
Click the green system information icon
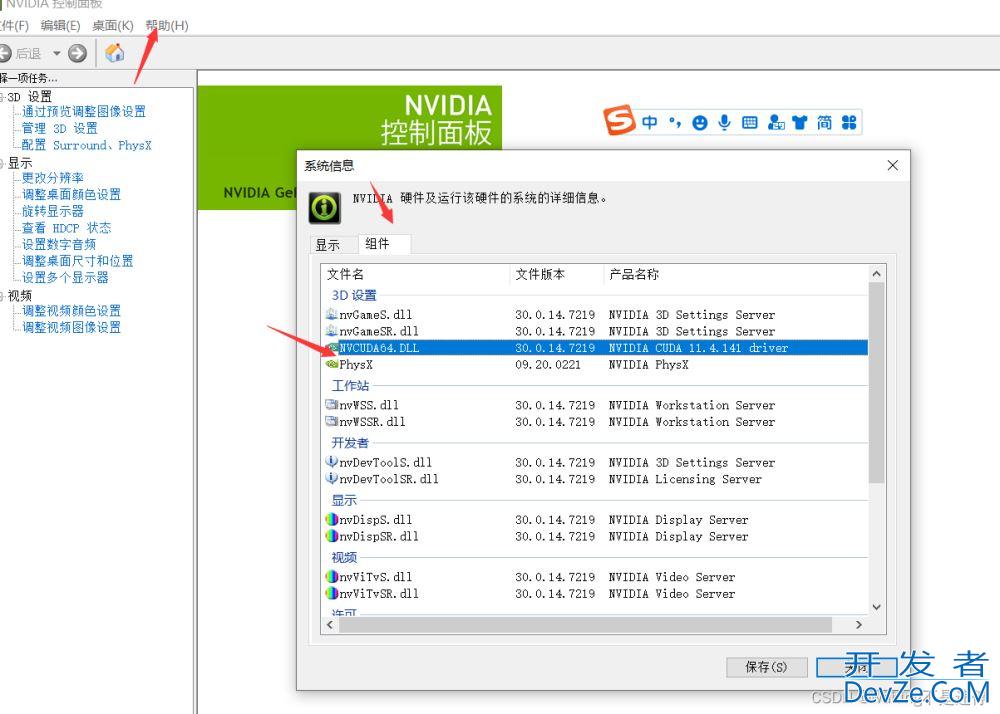(x=325, y=207)
